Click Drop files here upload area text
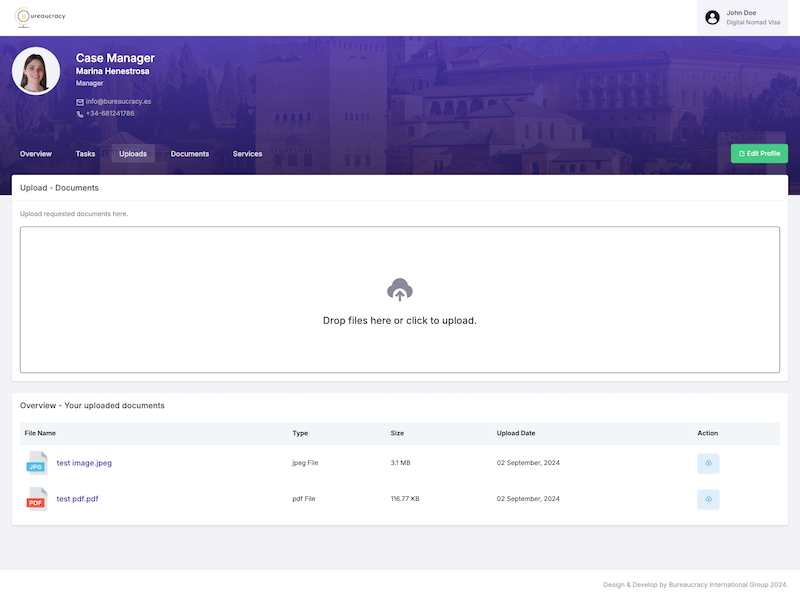Viewport: 800px width, 600px height. pos(400,320)
